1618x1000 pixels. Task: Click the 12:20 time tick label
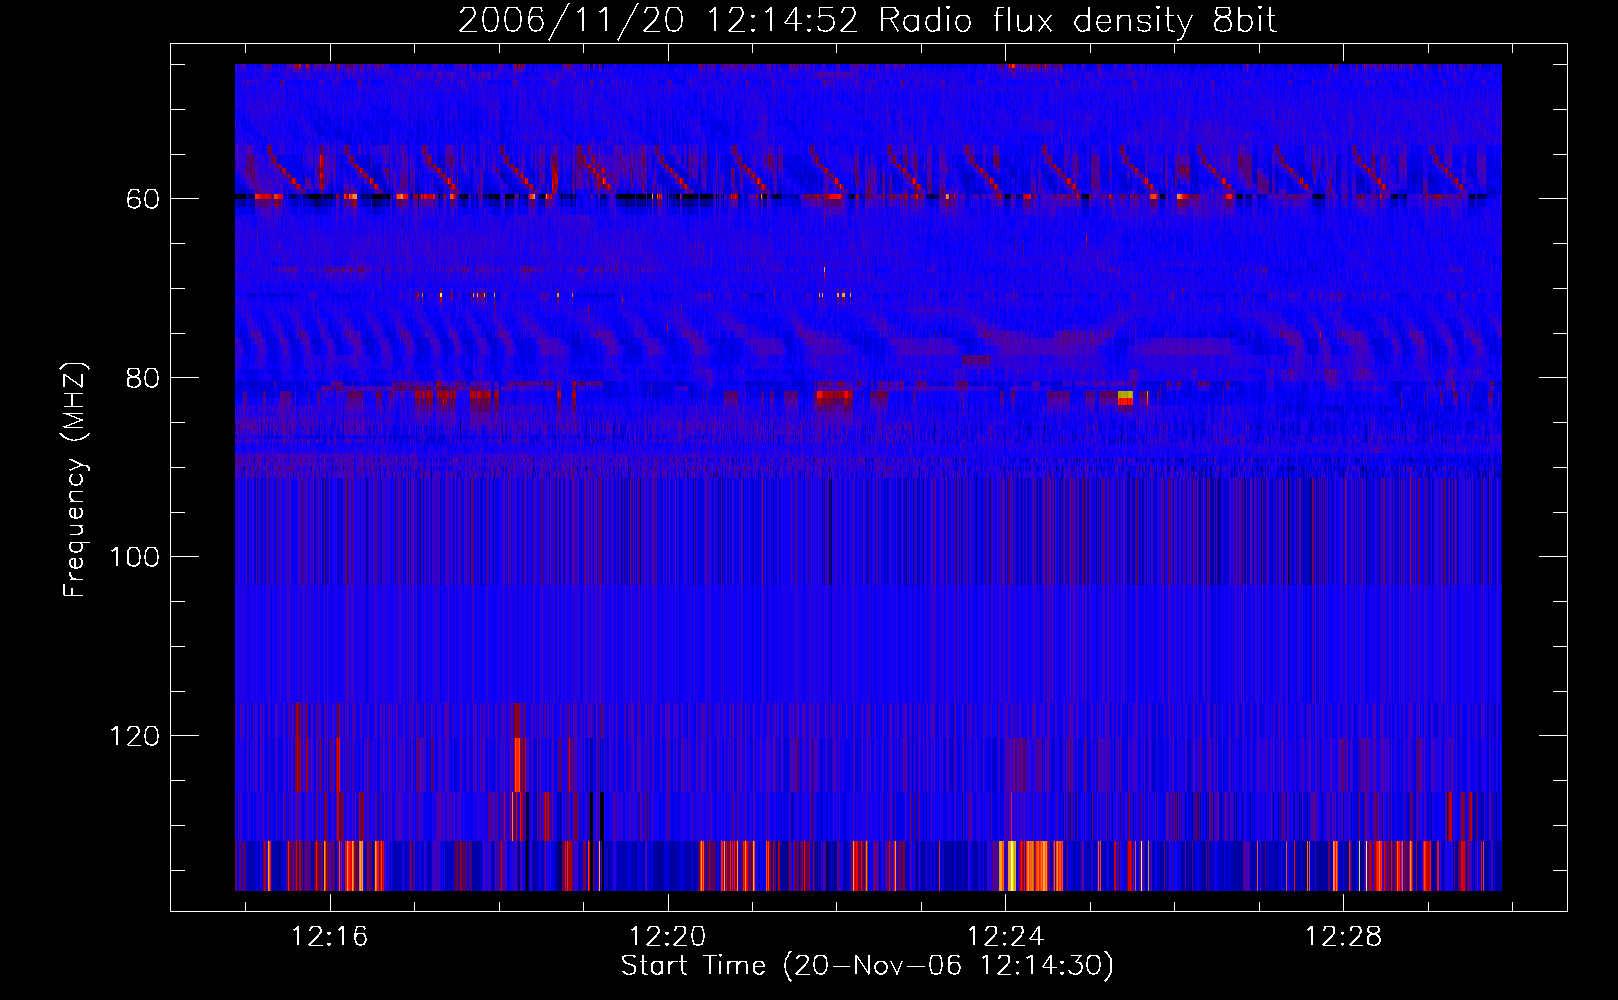pyautogui.click(x=667, y=936)
